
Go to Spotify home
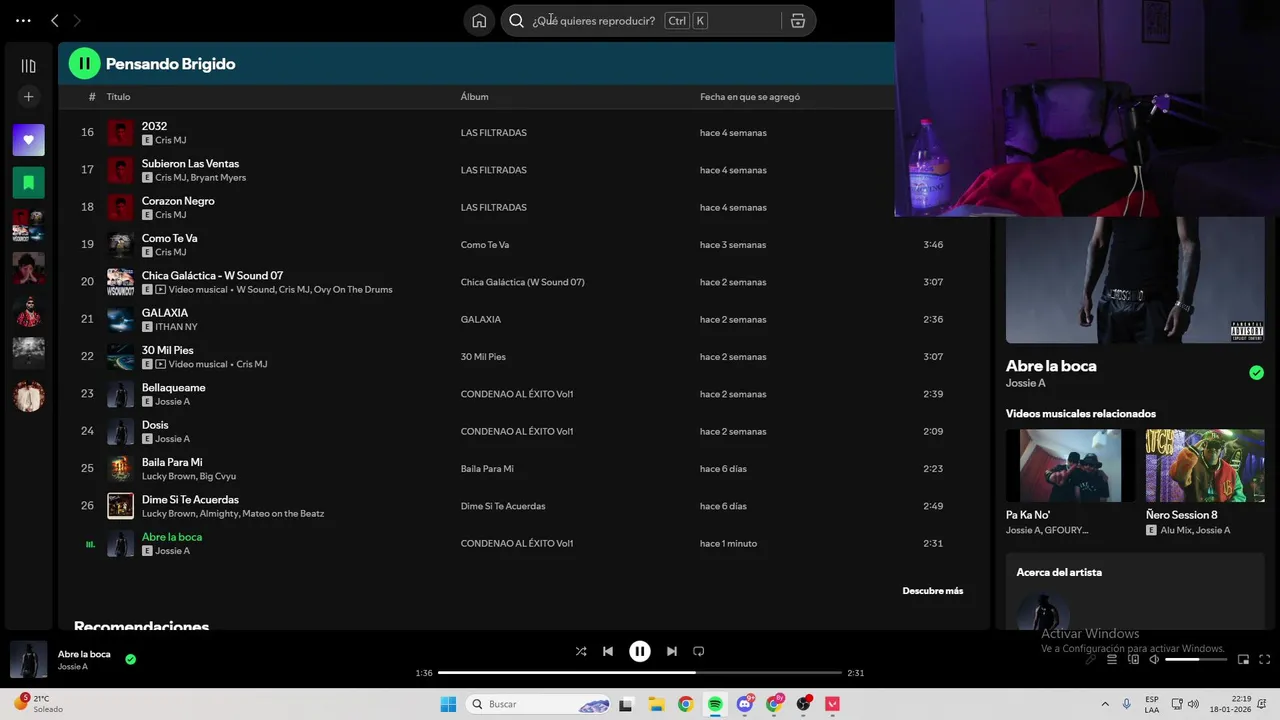point(479,21)
